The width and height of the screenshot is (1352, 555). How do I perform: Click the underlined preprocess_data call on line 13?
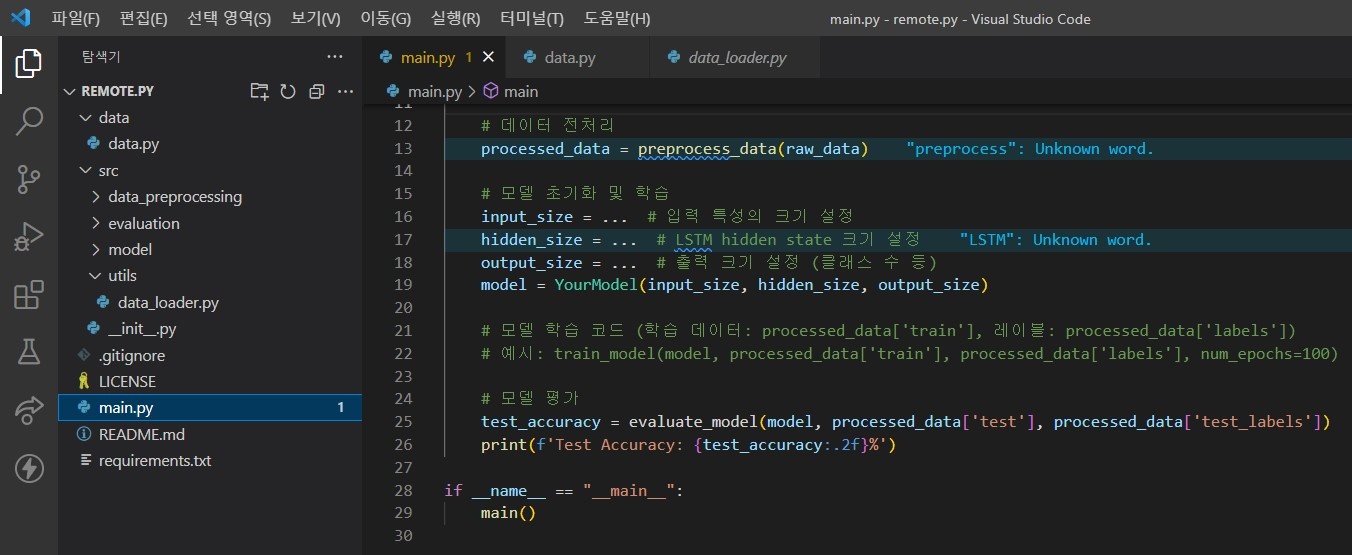tap(707, 149)
